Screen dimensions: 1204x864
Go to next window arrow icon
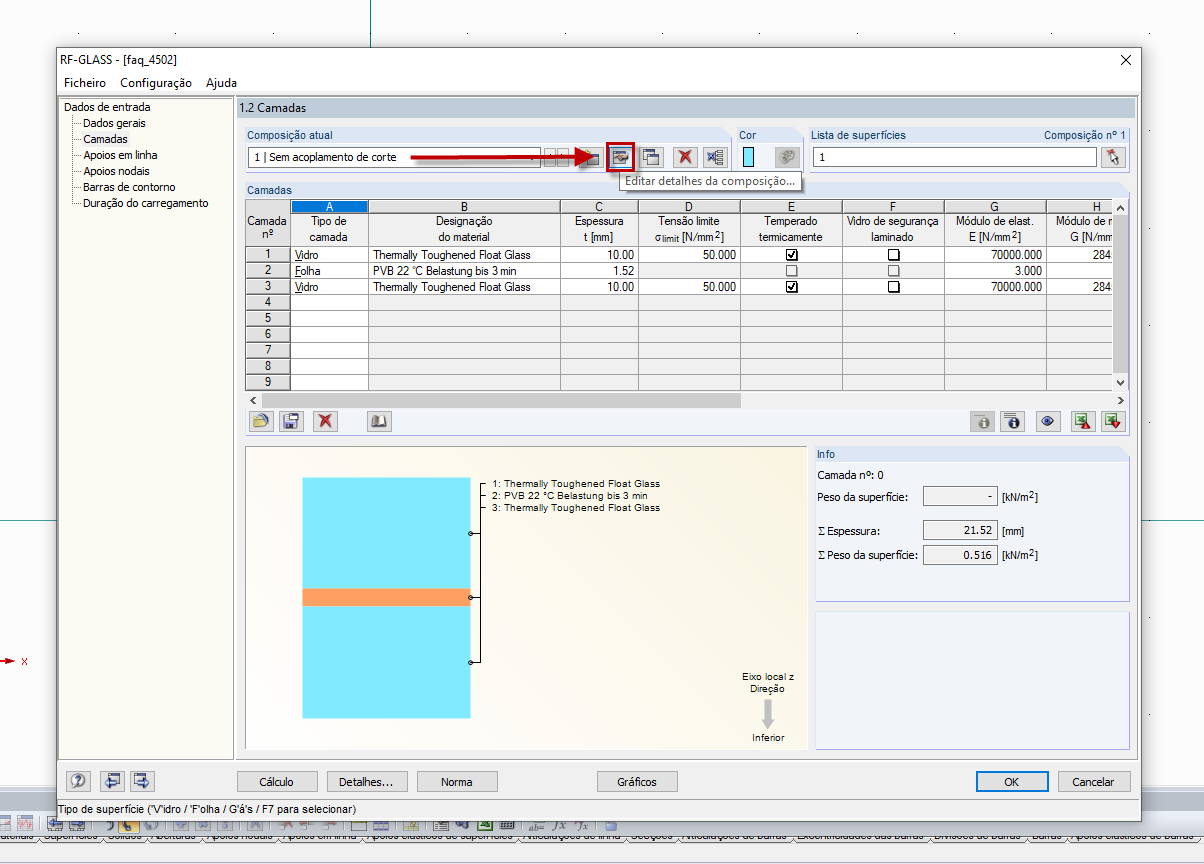[x=143, y=781]
